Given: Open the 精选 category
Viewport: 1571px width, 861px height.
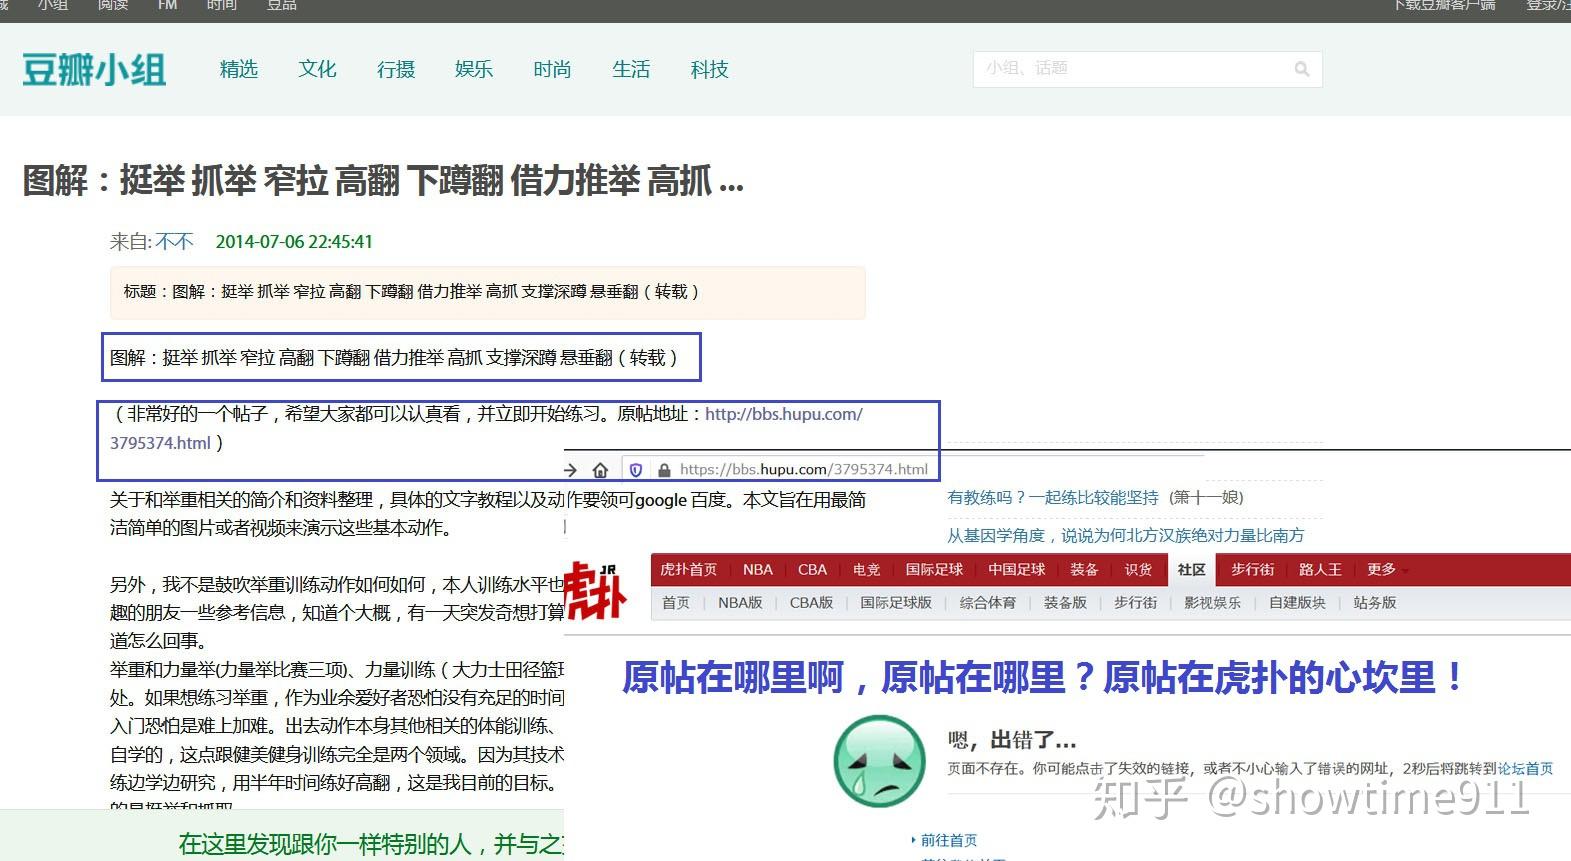Looking at the screenshot, I should 239,69.
